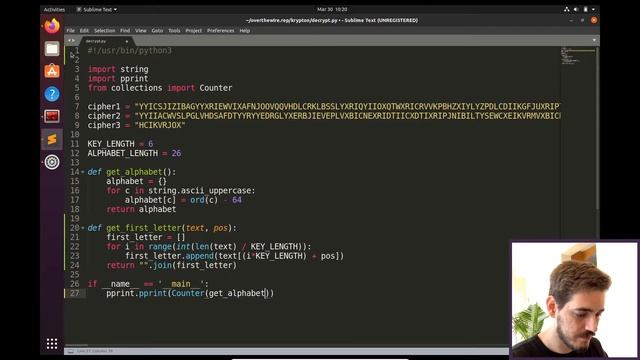Click the vertical scrollbar of the editor
This screenshot has width=640, height=360.
tap(598, 129)
